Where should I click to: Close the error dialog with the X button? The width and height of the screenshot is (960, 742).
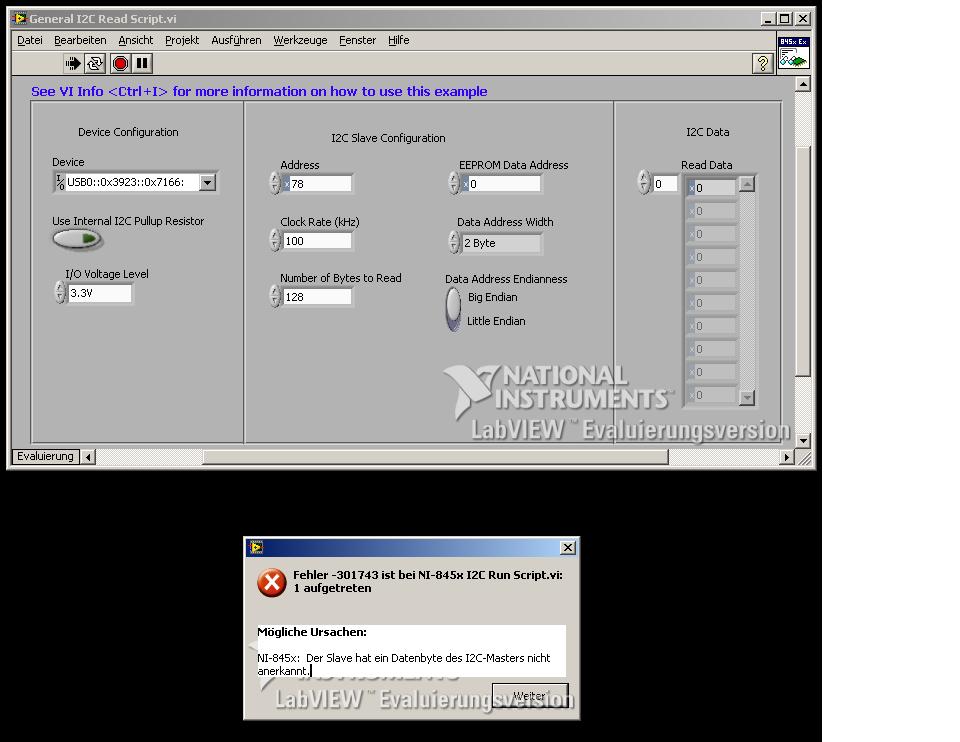pos(568,547)
